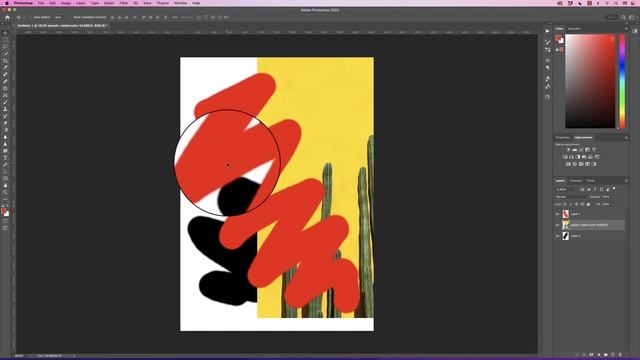Switch to the Properties tab
Viewport: 640px width, 360px height.
[562, 138]
